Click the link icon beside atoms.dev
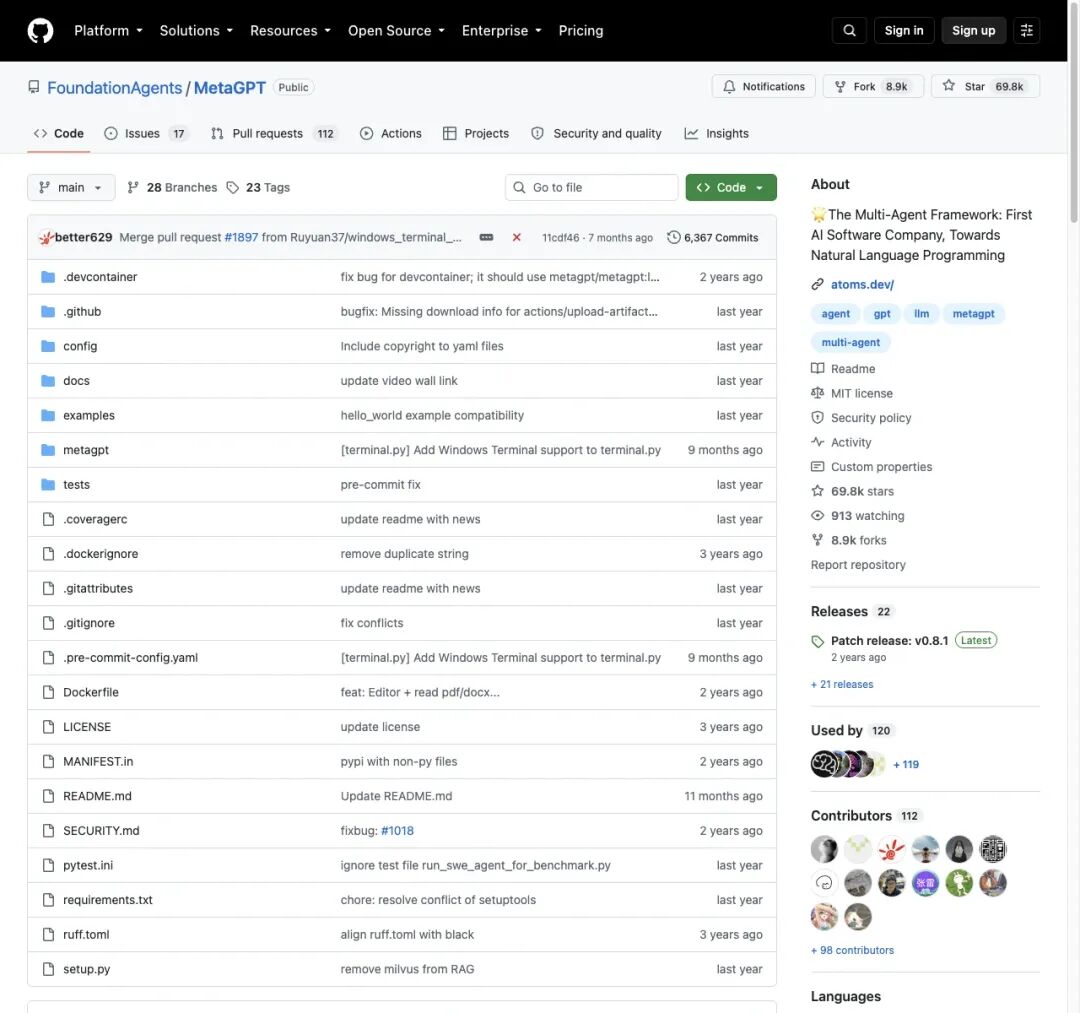 click(817, 284)
